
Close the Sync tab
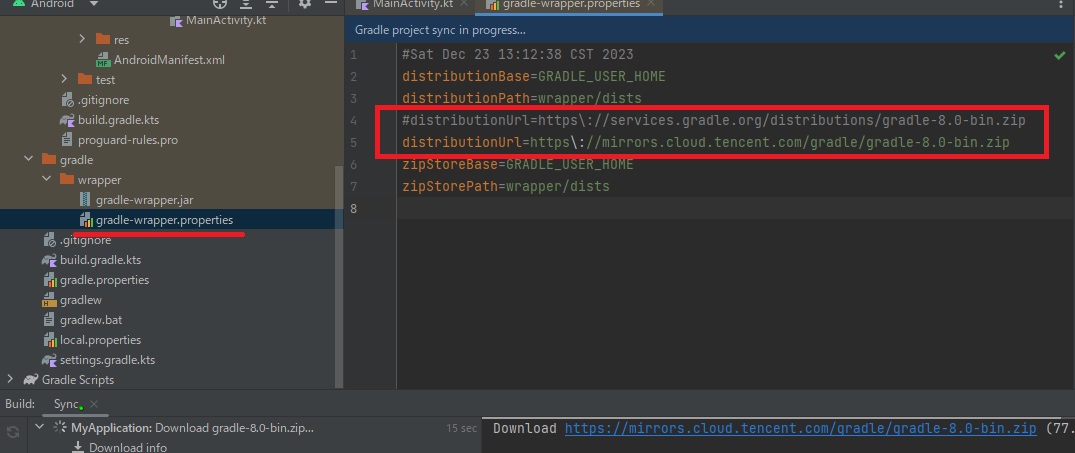[x=94, y=404]
